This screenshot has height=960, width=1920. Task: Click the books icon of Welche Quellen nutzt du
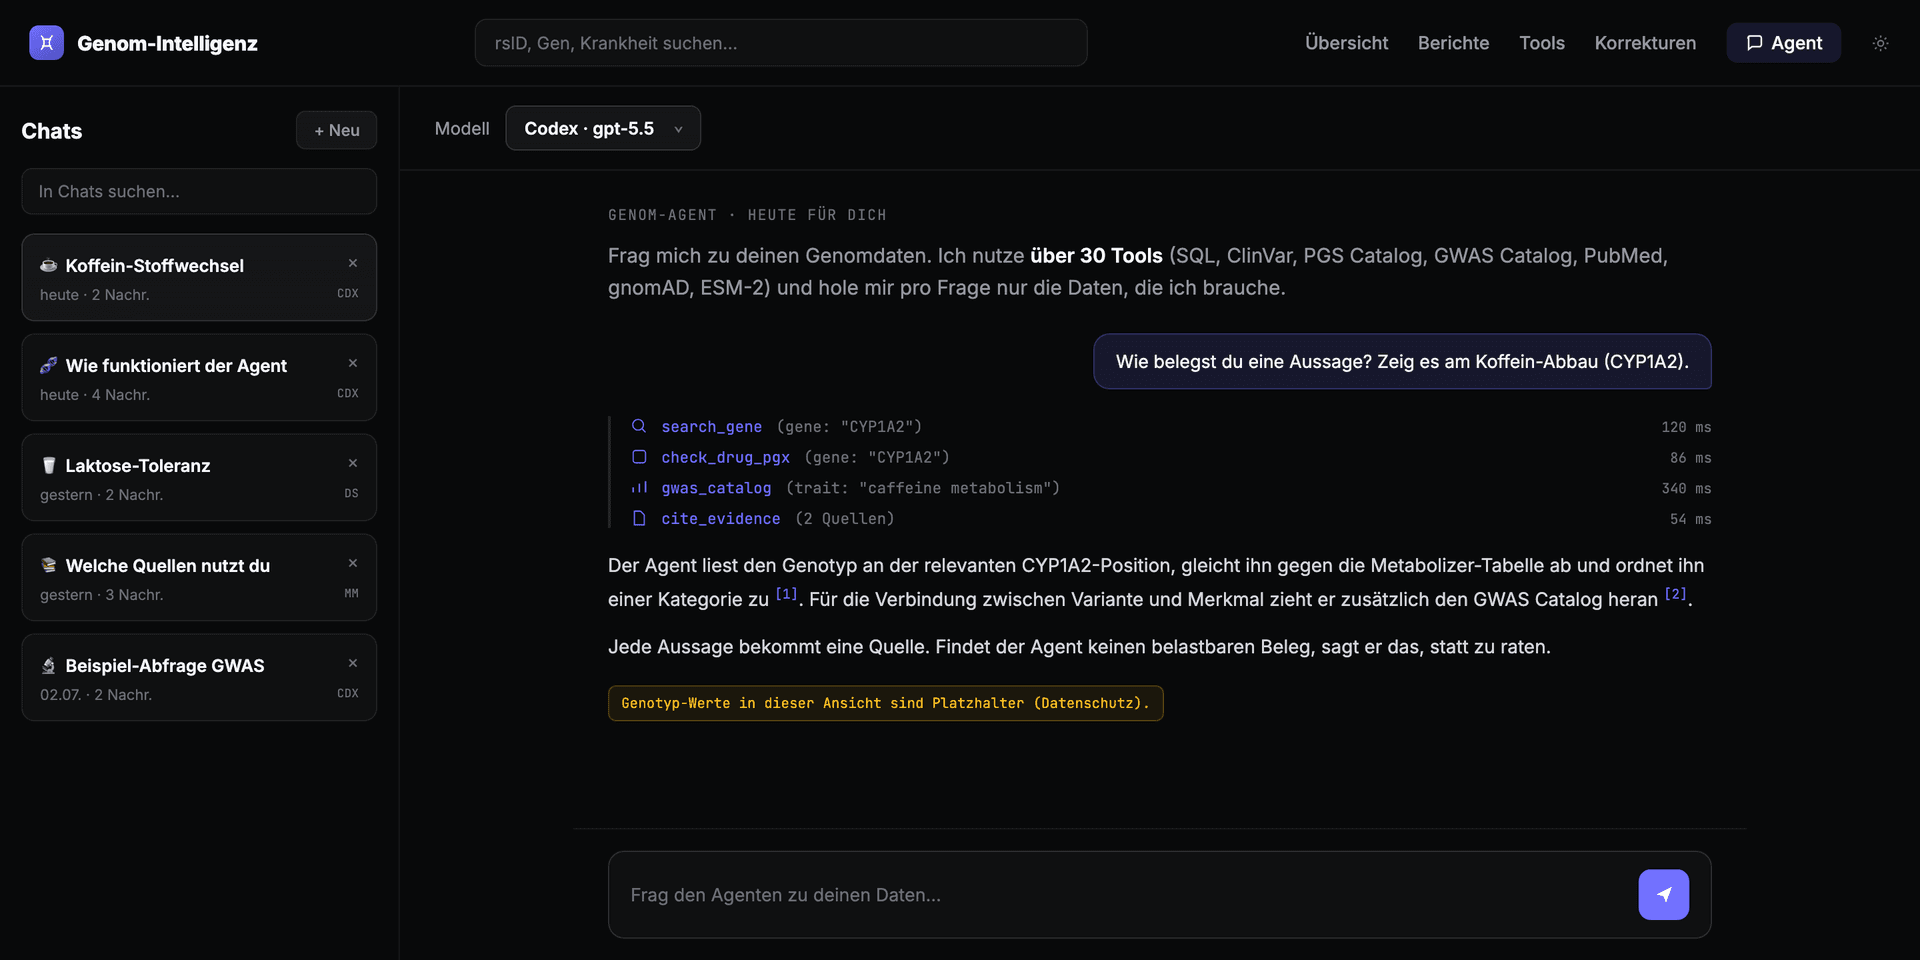point(48,565)
